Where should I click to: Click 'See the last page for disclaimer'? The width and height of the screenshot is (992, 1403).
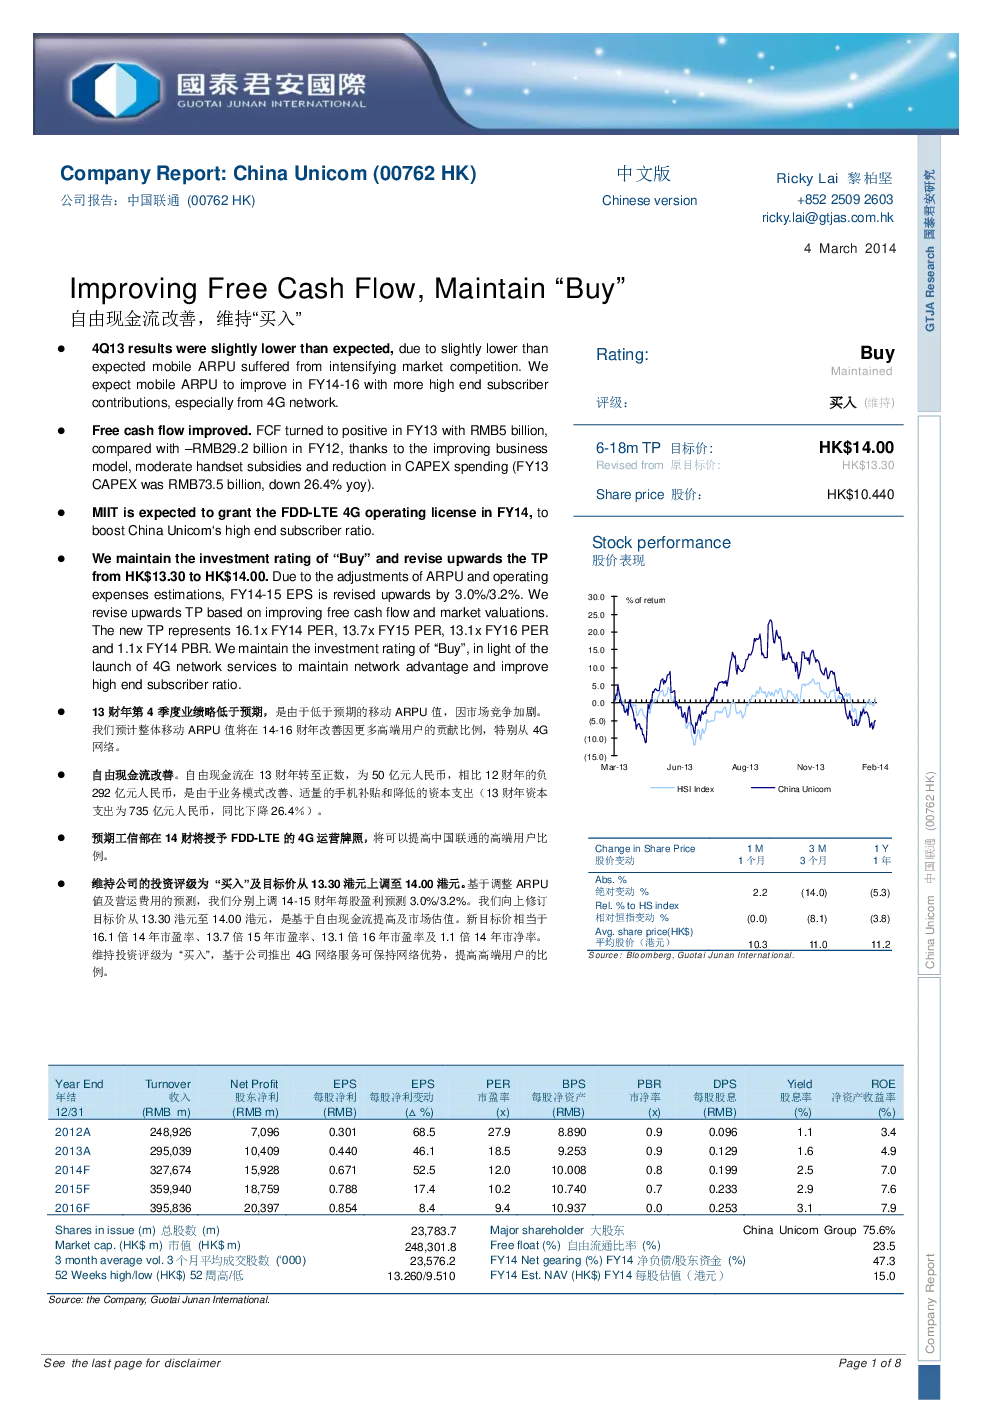[132, 1363]
